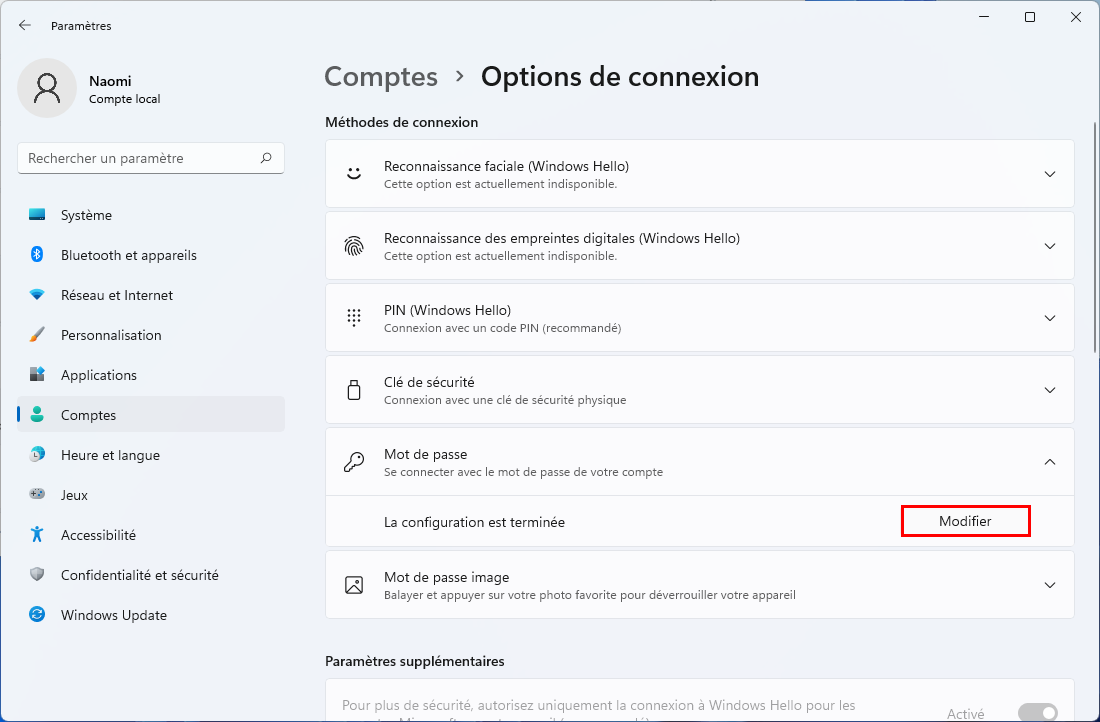Click the Modifier password button
This screenshot has width=1100, height=722.
pos(965,521)
